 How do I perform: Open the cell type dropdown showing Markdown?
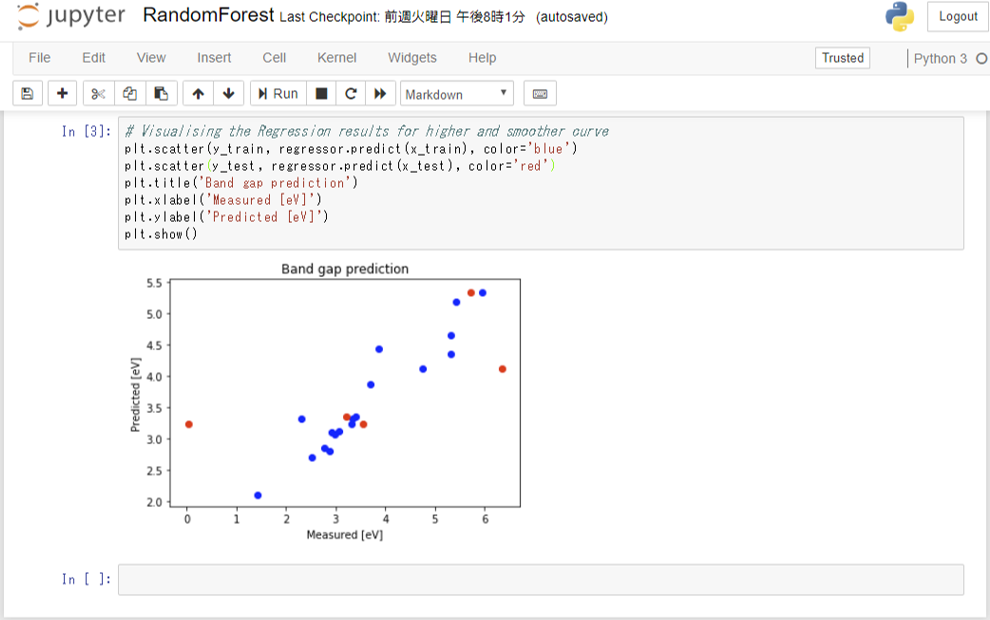tap(455, 93)
